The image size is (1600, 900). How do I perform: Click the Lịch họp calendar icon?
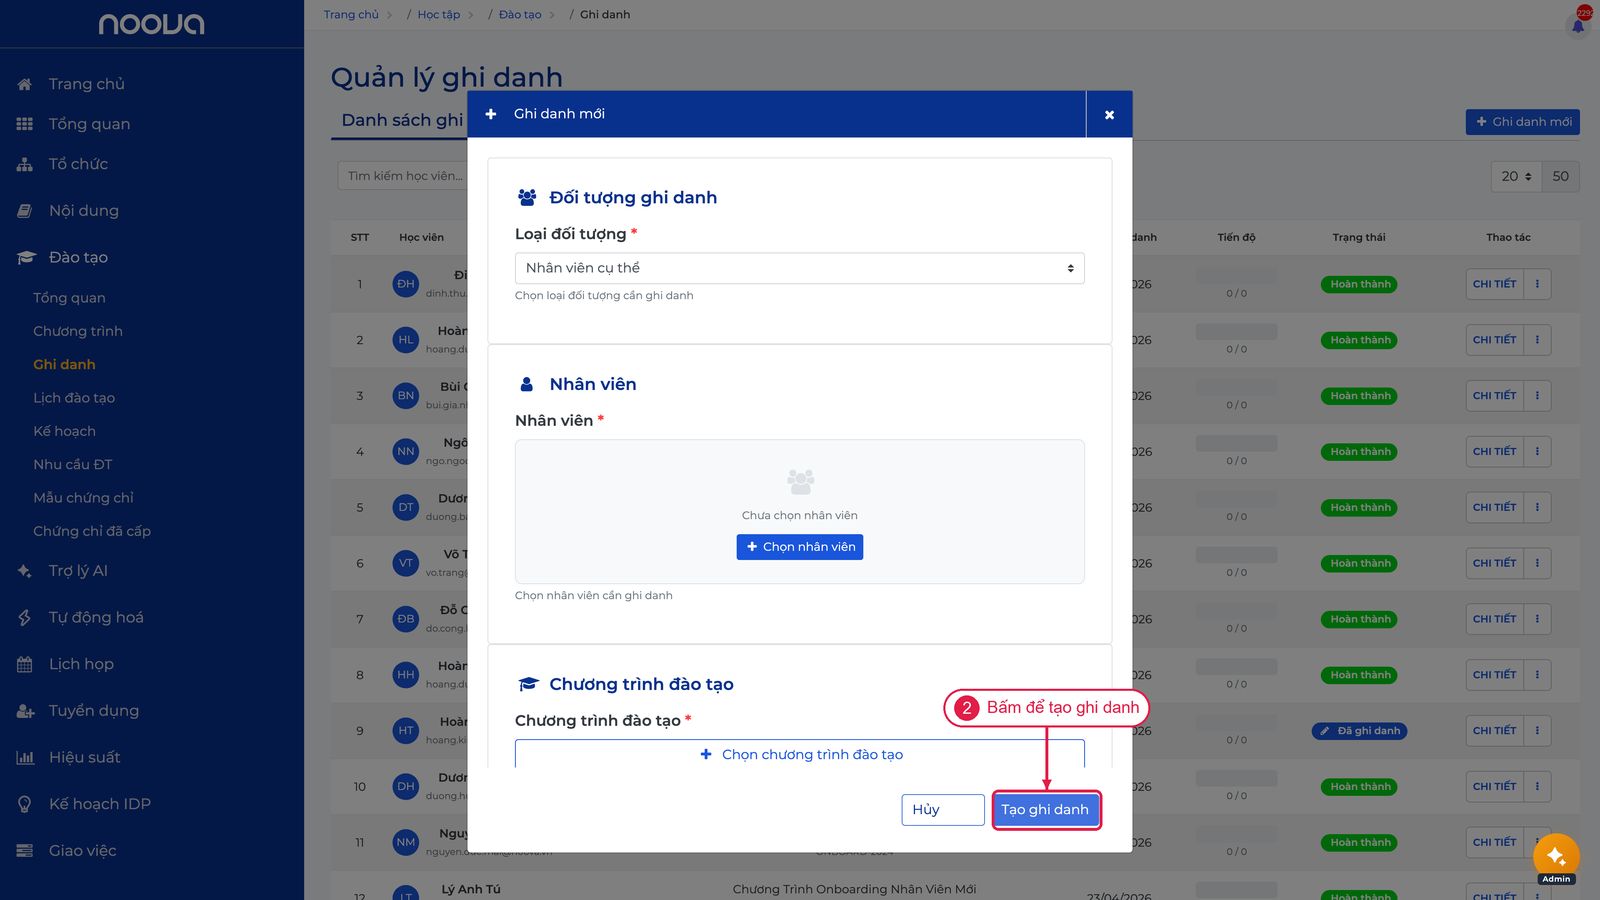[25, 664]
